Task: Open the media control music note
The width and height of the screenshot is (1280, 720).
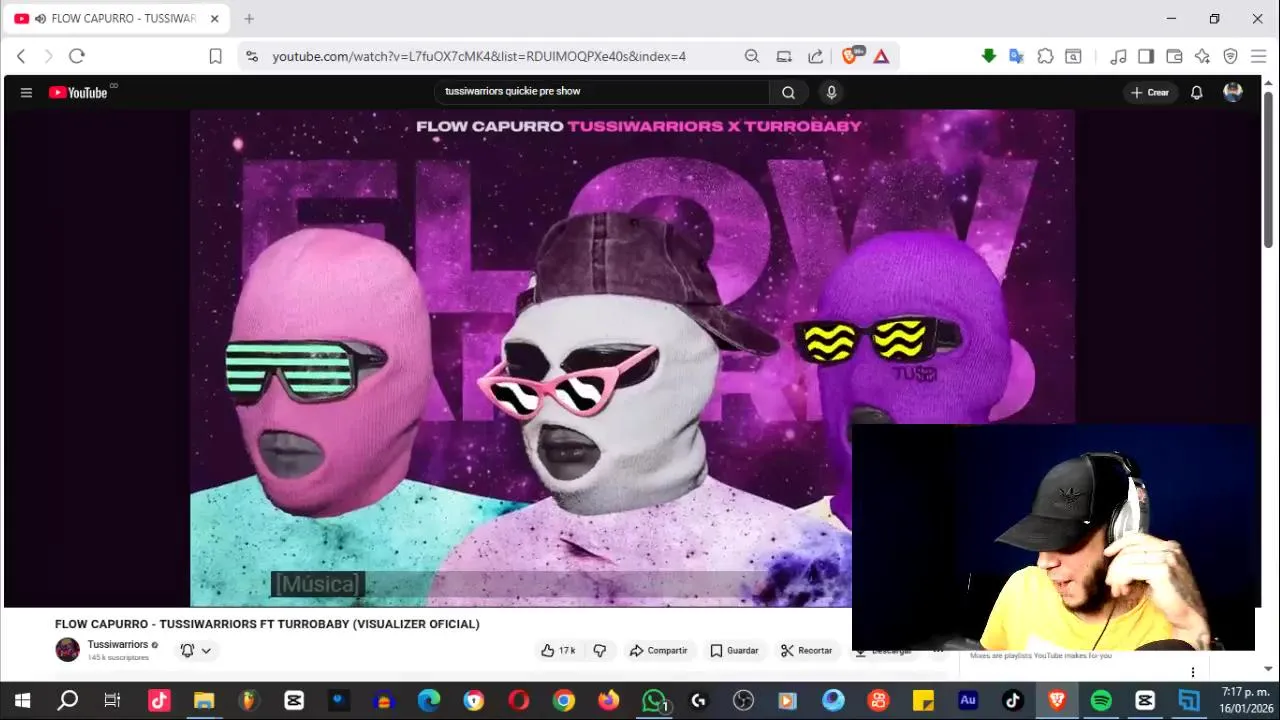Action: pyautogui.click(x=1118, y=56)
